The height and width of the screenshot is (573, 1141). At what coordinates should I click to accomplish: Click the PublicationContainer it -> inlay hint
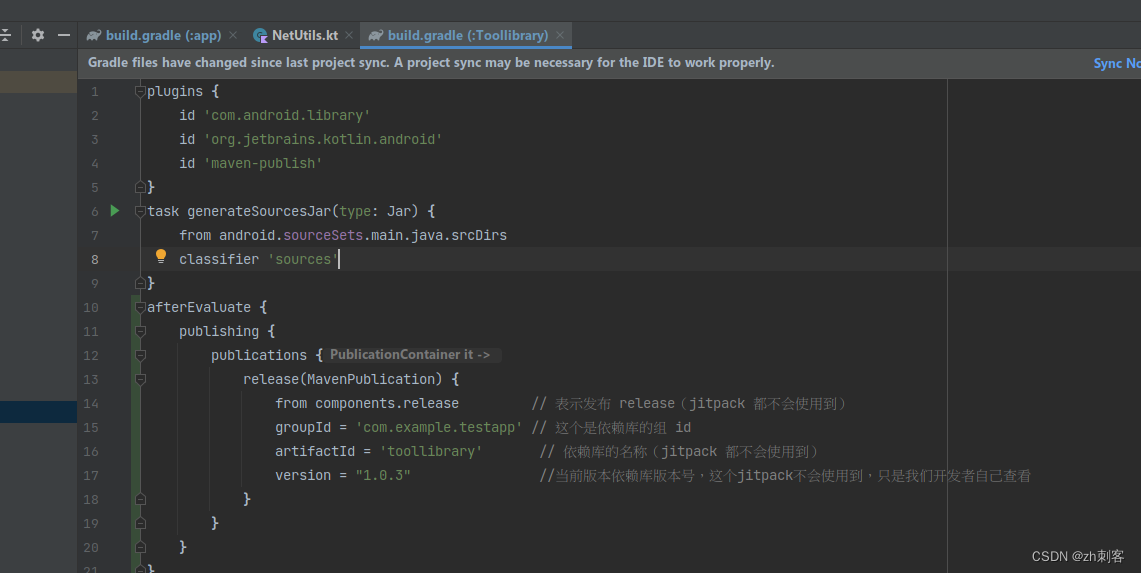(x=410, y=355)
